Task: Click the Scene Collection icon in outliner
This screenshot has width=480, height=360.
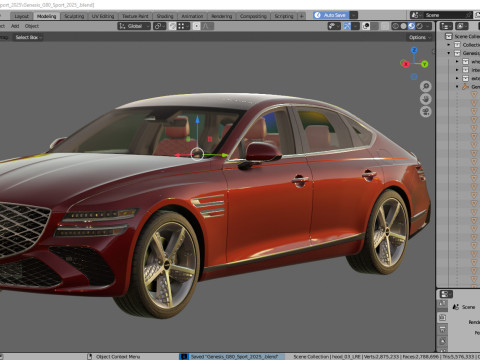Action: point(449,36)
